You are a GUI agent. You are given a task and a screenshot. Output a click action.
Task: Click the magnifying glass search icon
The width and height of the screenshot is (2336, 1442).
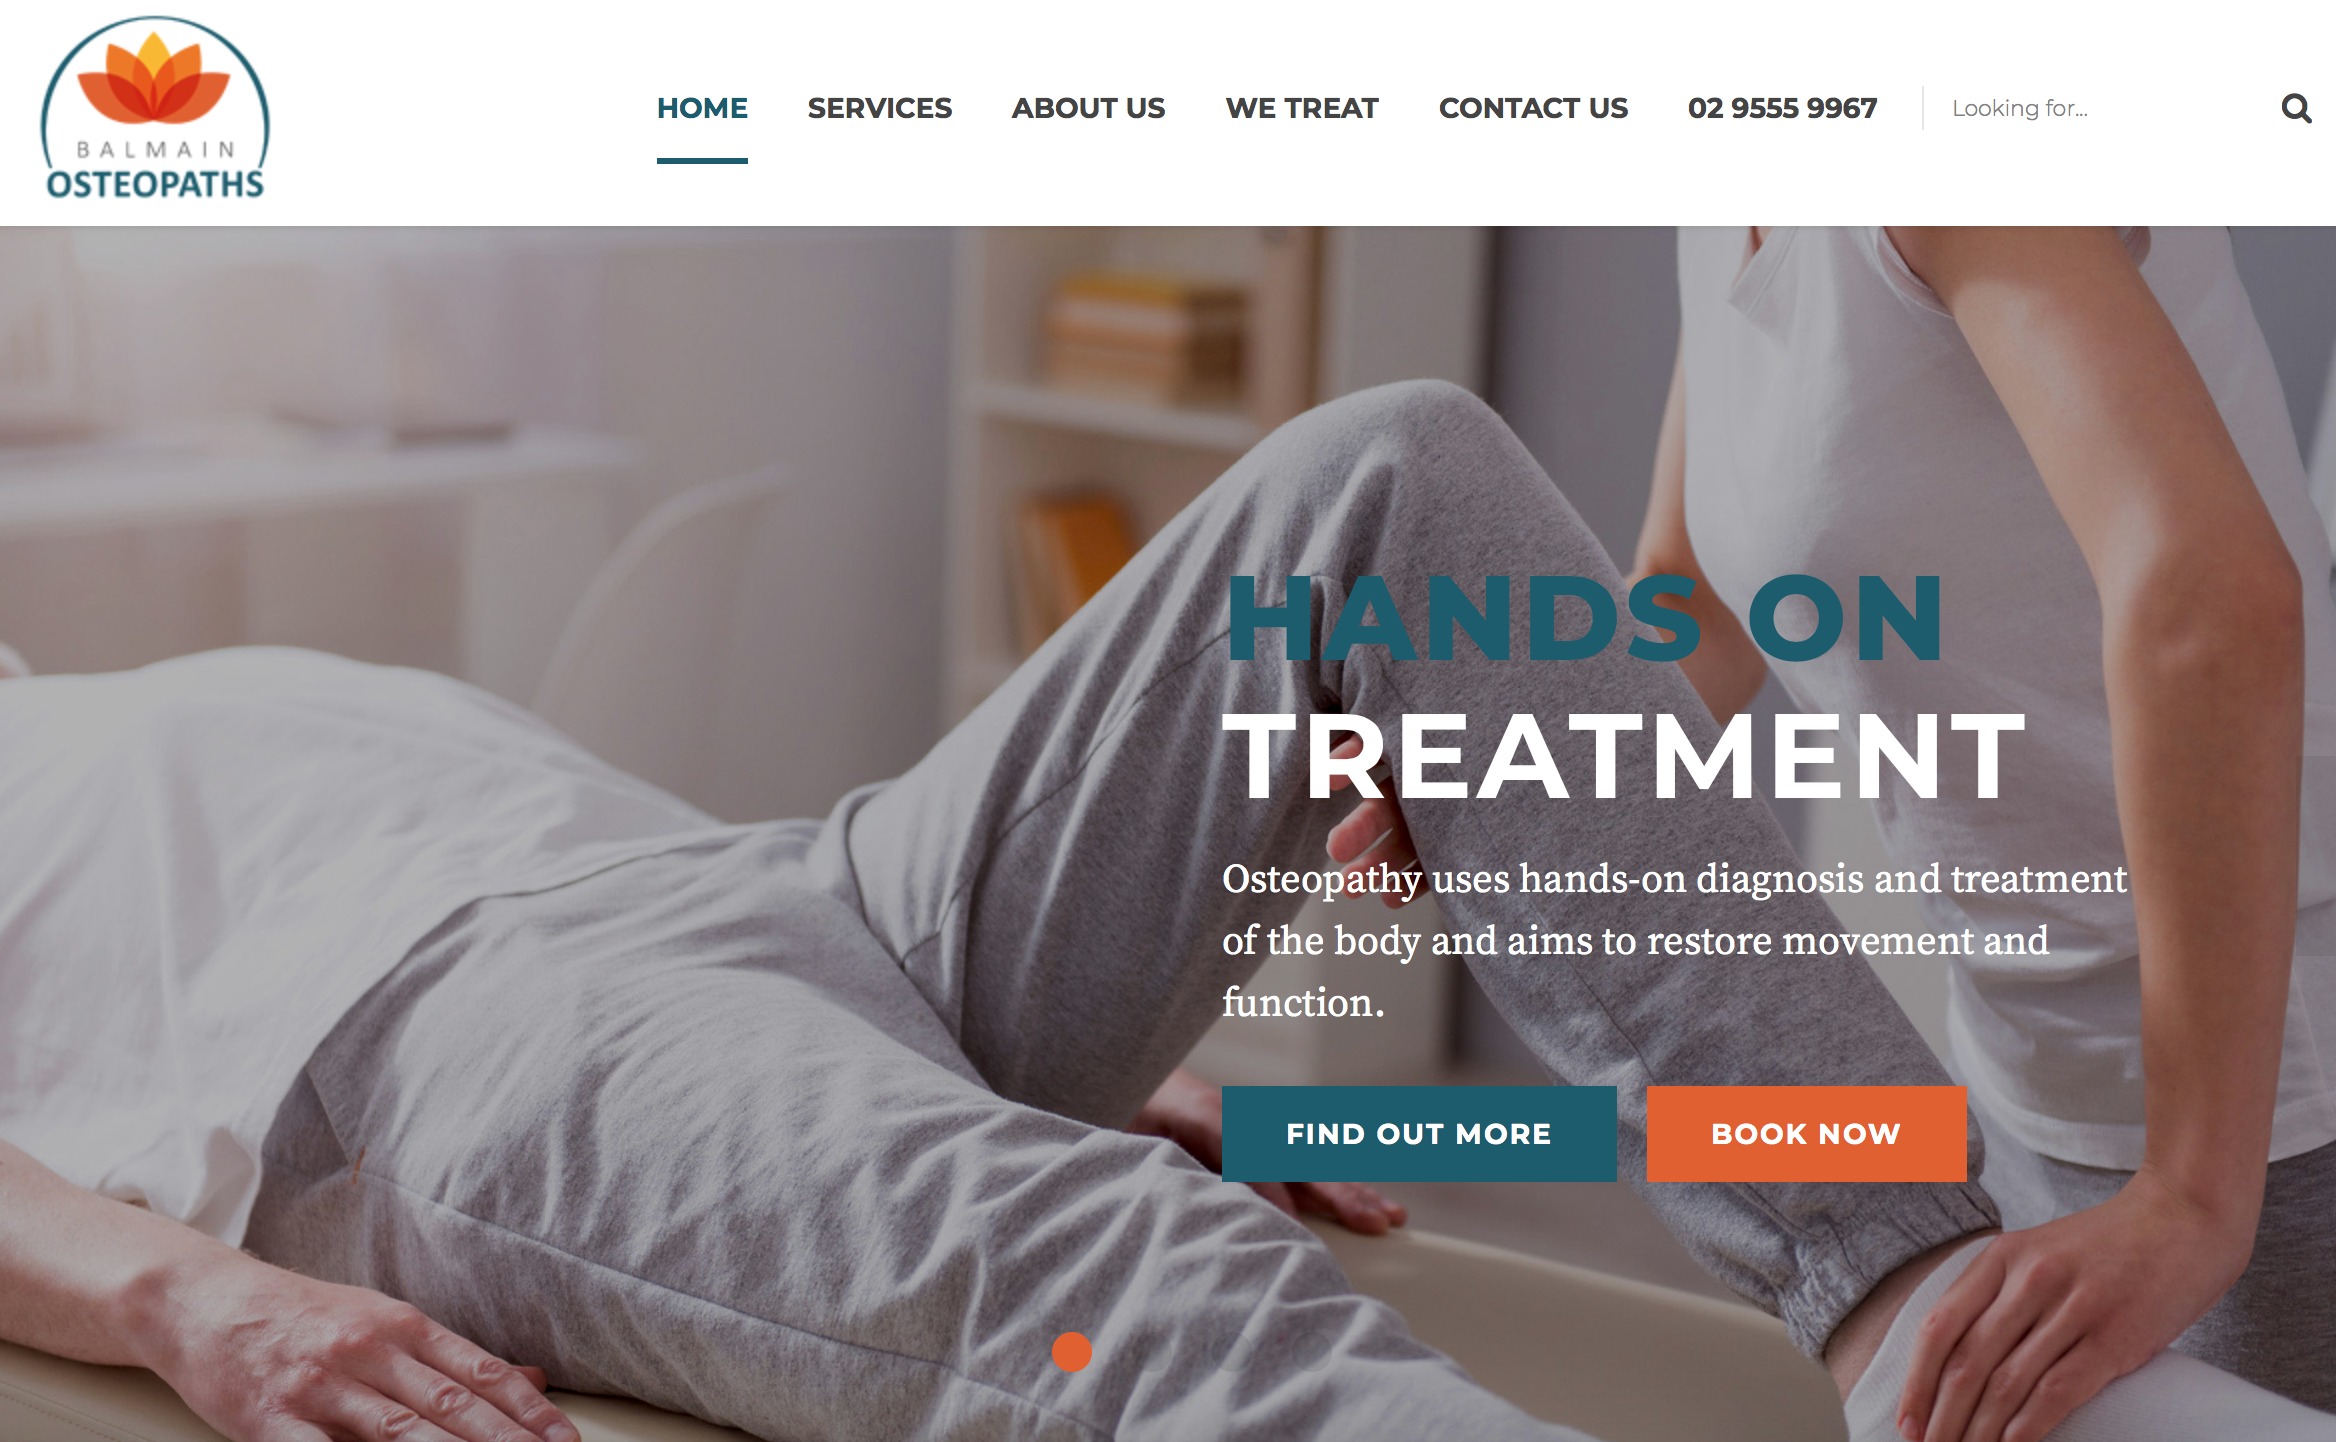[x=2296, y=108]
